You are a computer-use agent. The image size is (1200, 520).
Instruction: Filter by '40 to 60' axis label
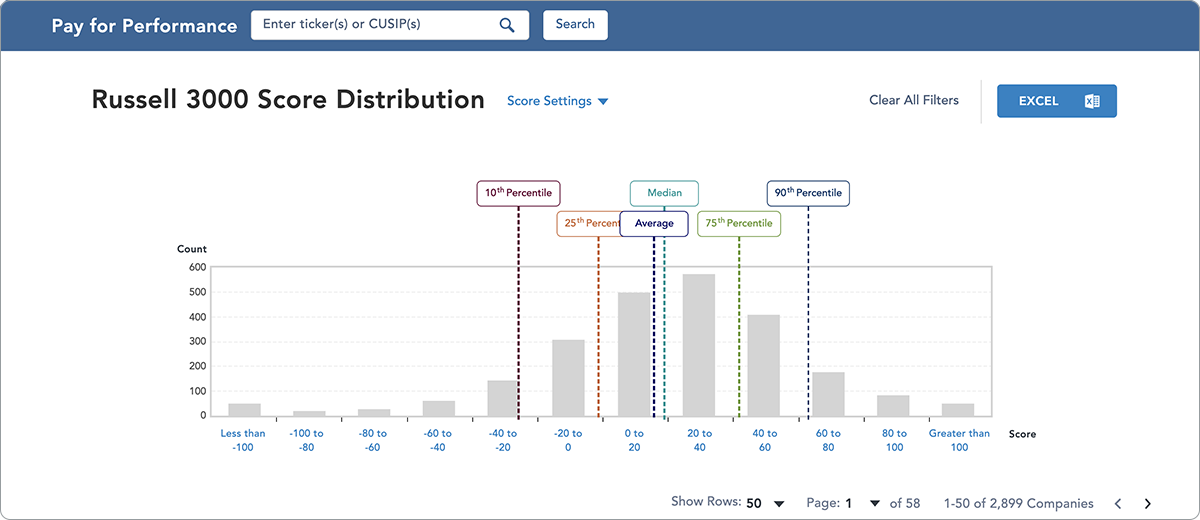(x=764, y=440)
